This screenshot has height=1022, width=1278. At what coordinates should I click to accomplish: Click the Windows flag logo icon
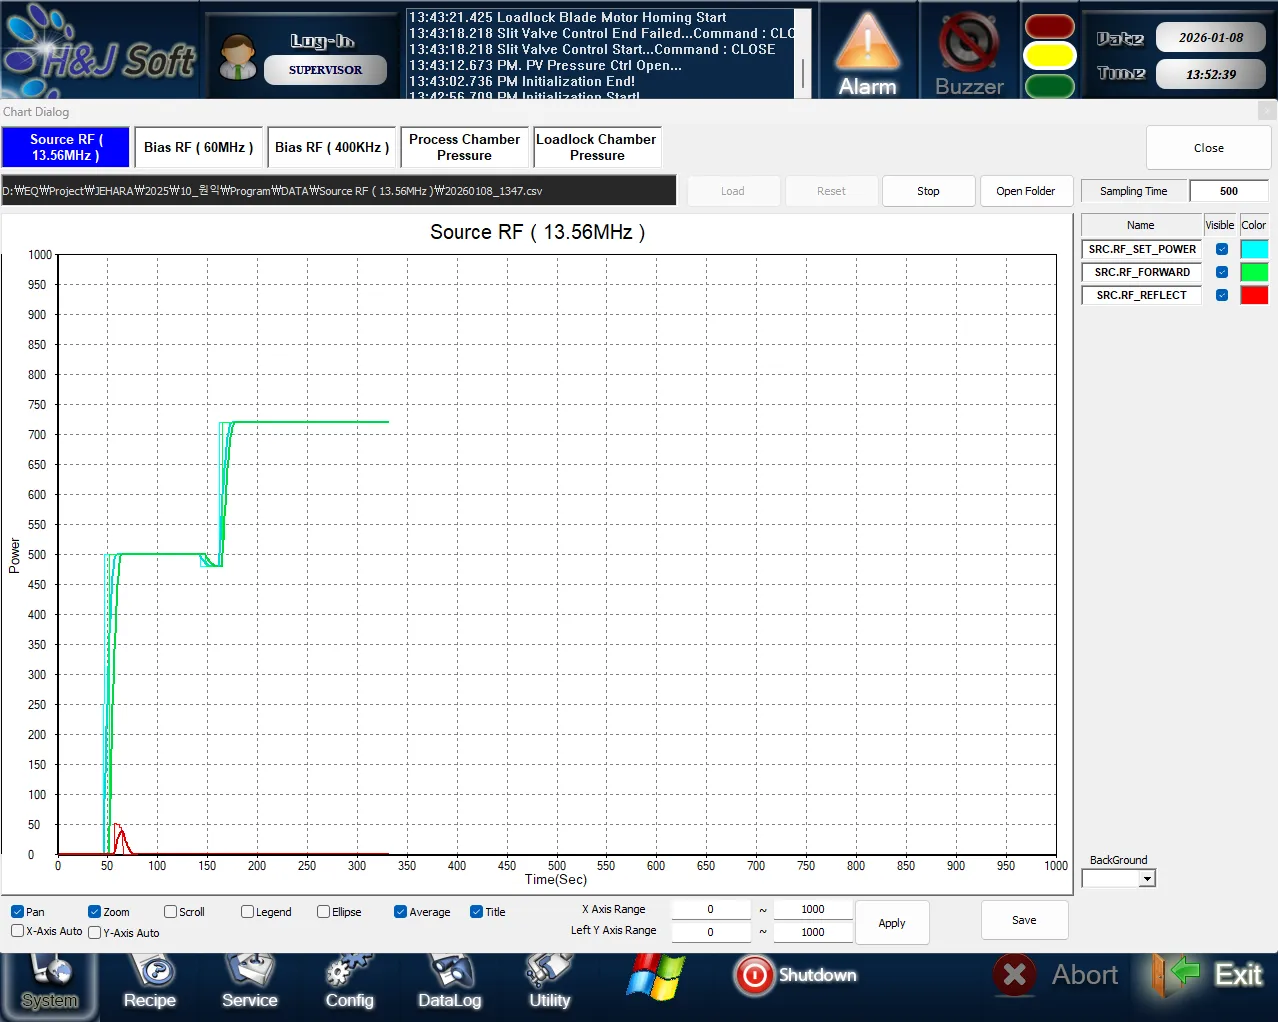click(656, 977)
